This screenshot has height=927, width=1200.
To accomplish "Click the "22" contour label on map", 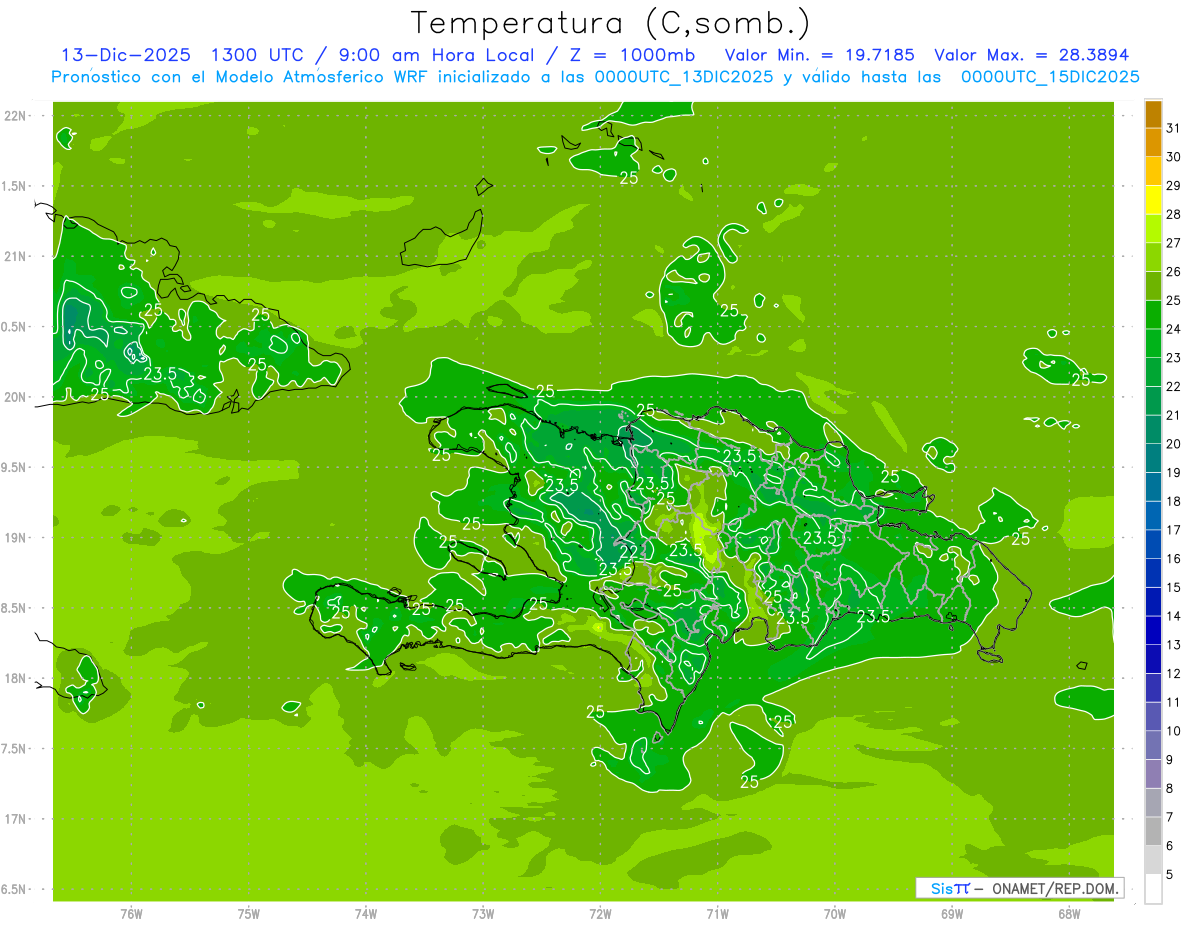I will coord(629,551).
